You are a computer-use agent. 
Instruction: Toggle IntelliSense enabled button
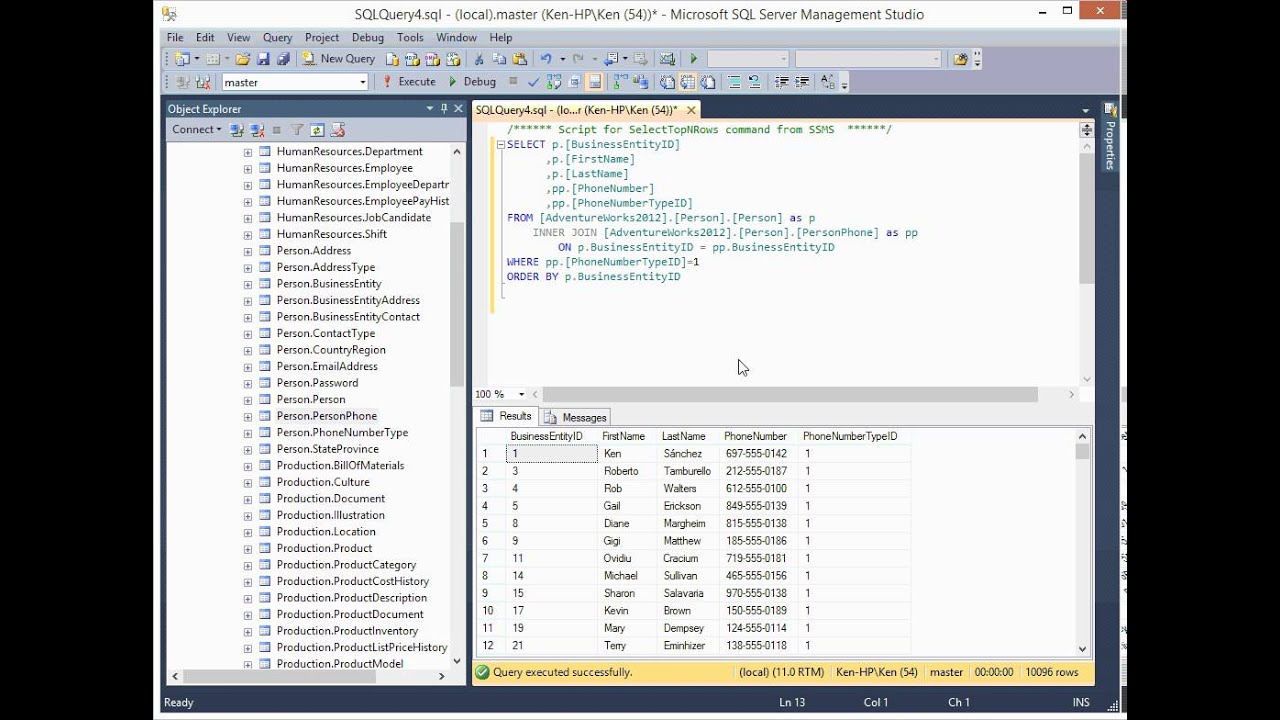[594, 82]
